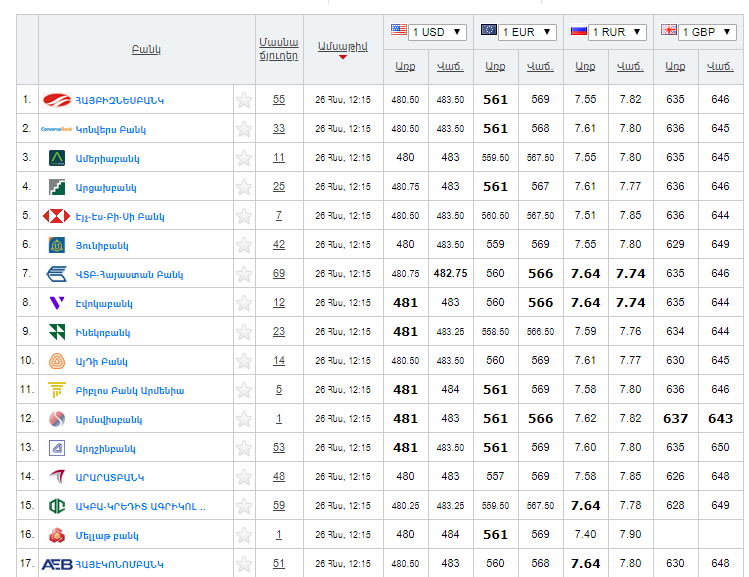The image size is (749, 577).
Task: Click the AEB Armeconombank logo in row 17
Action: click(57, 565)
